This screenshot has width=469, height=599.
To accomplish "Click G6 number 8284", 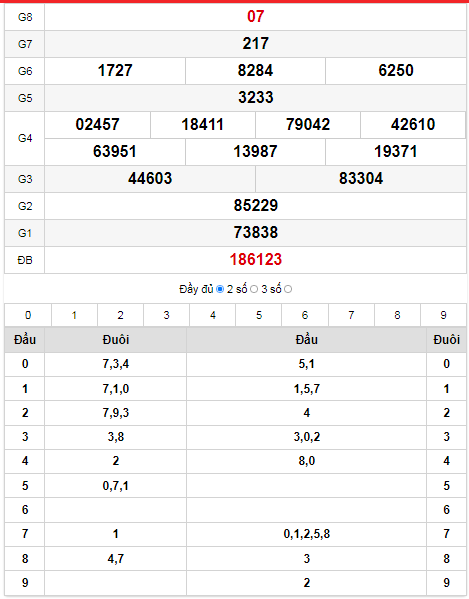I will pos(256,71).
